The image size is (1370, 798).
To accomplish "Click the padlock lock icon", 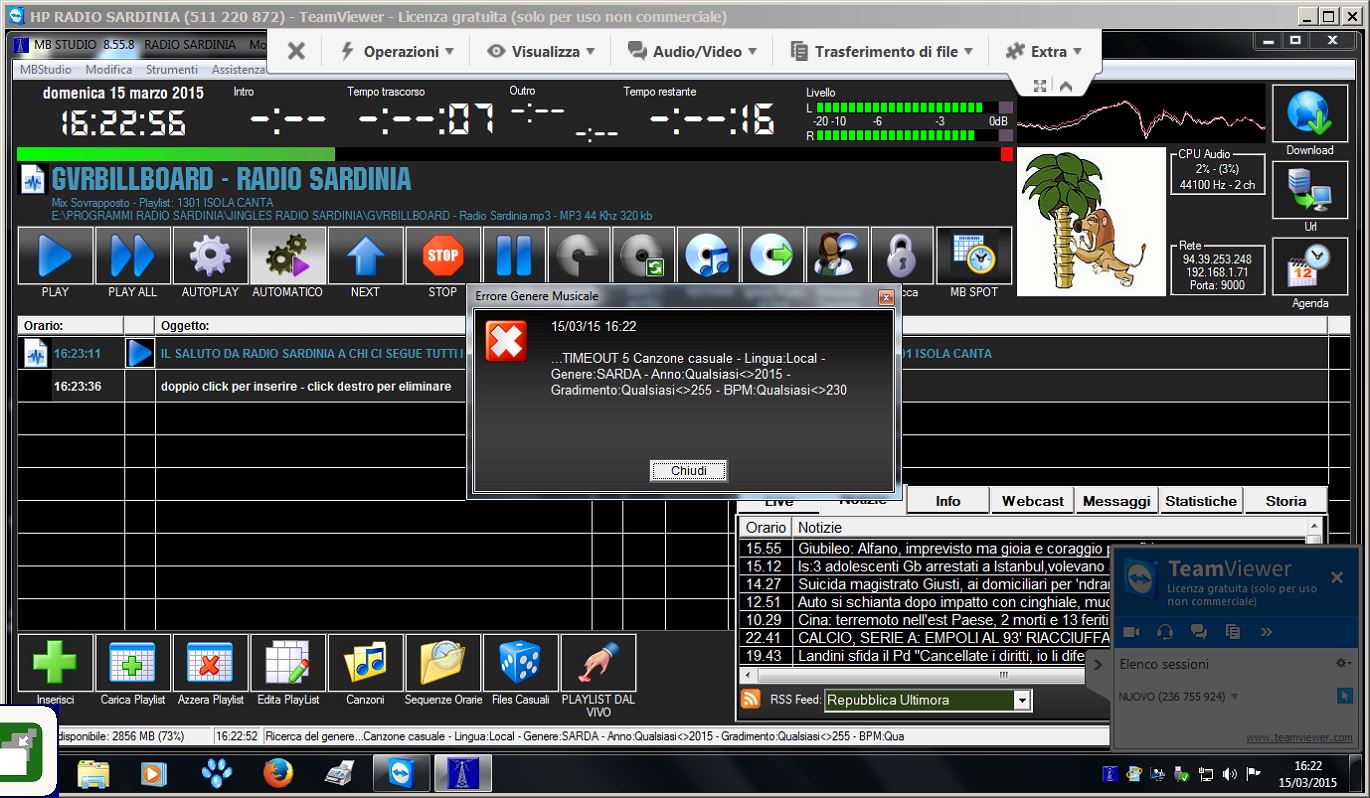I will (902, 256).
